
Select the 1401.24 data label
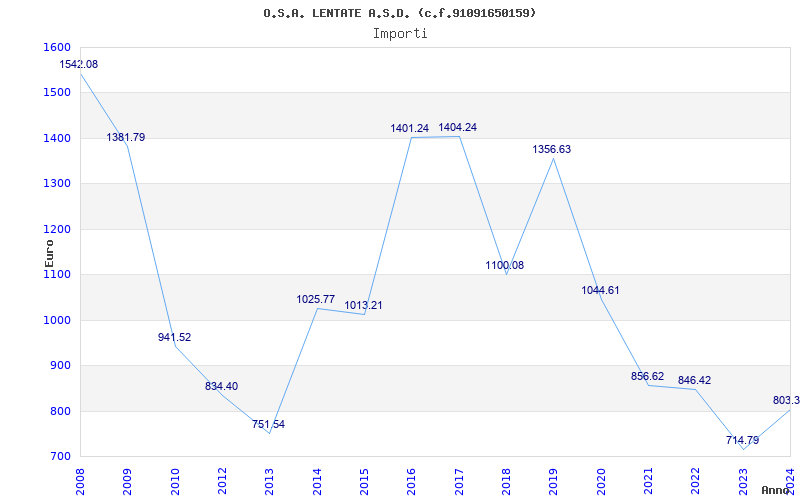(x=410, y=129)
